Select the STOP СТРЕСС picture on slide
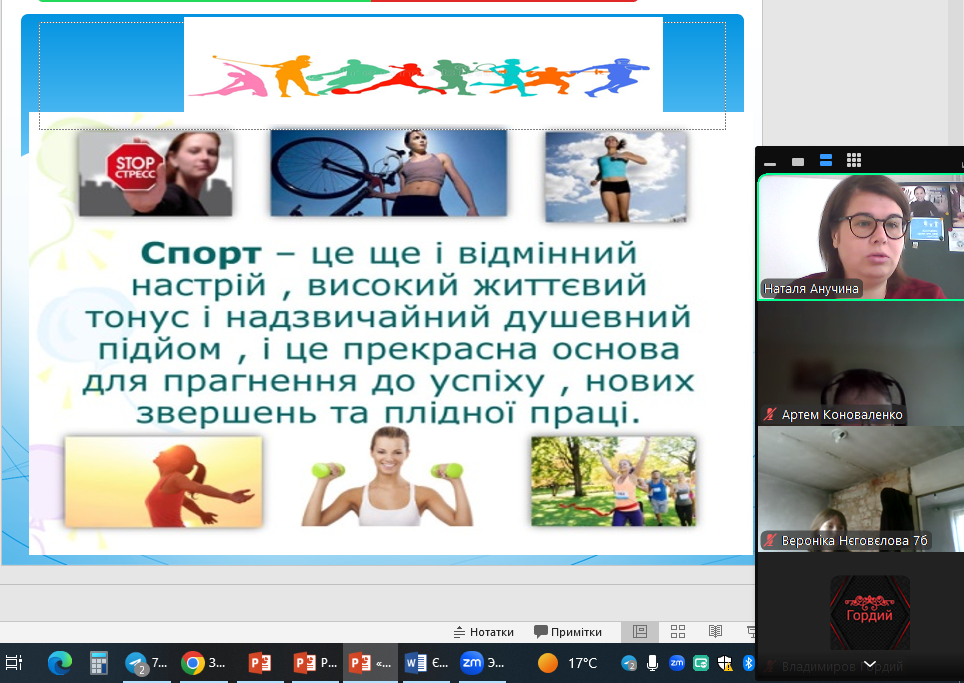964x683 pixels. [156, 173]
